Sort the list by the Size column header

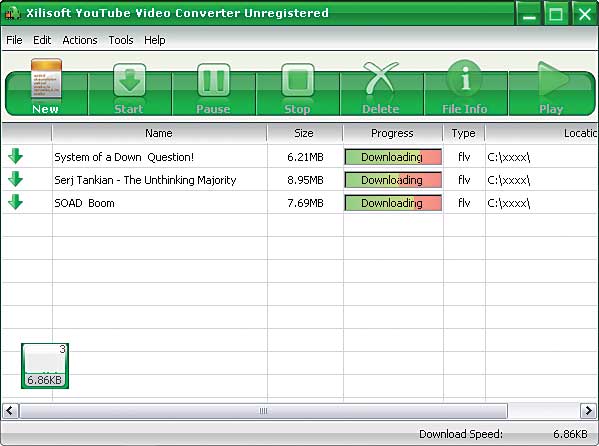[x=304, y=133]
